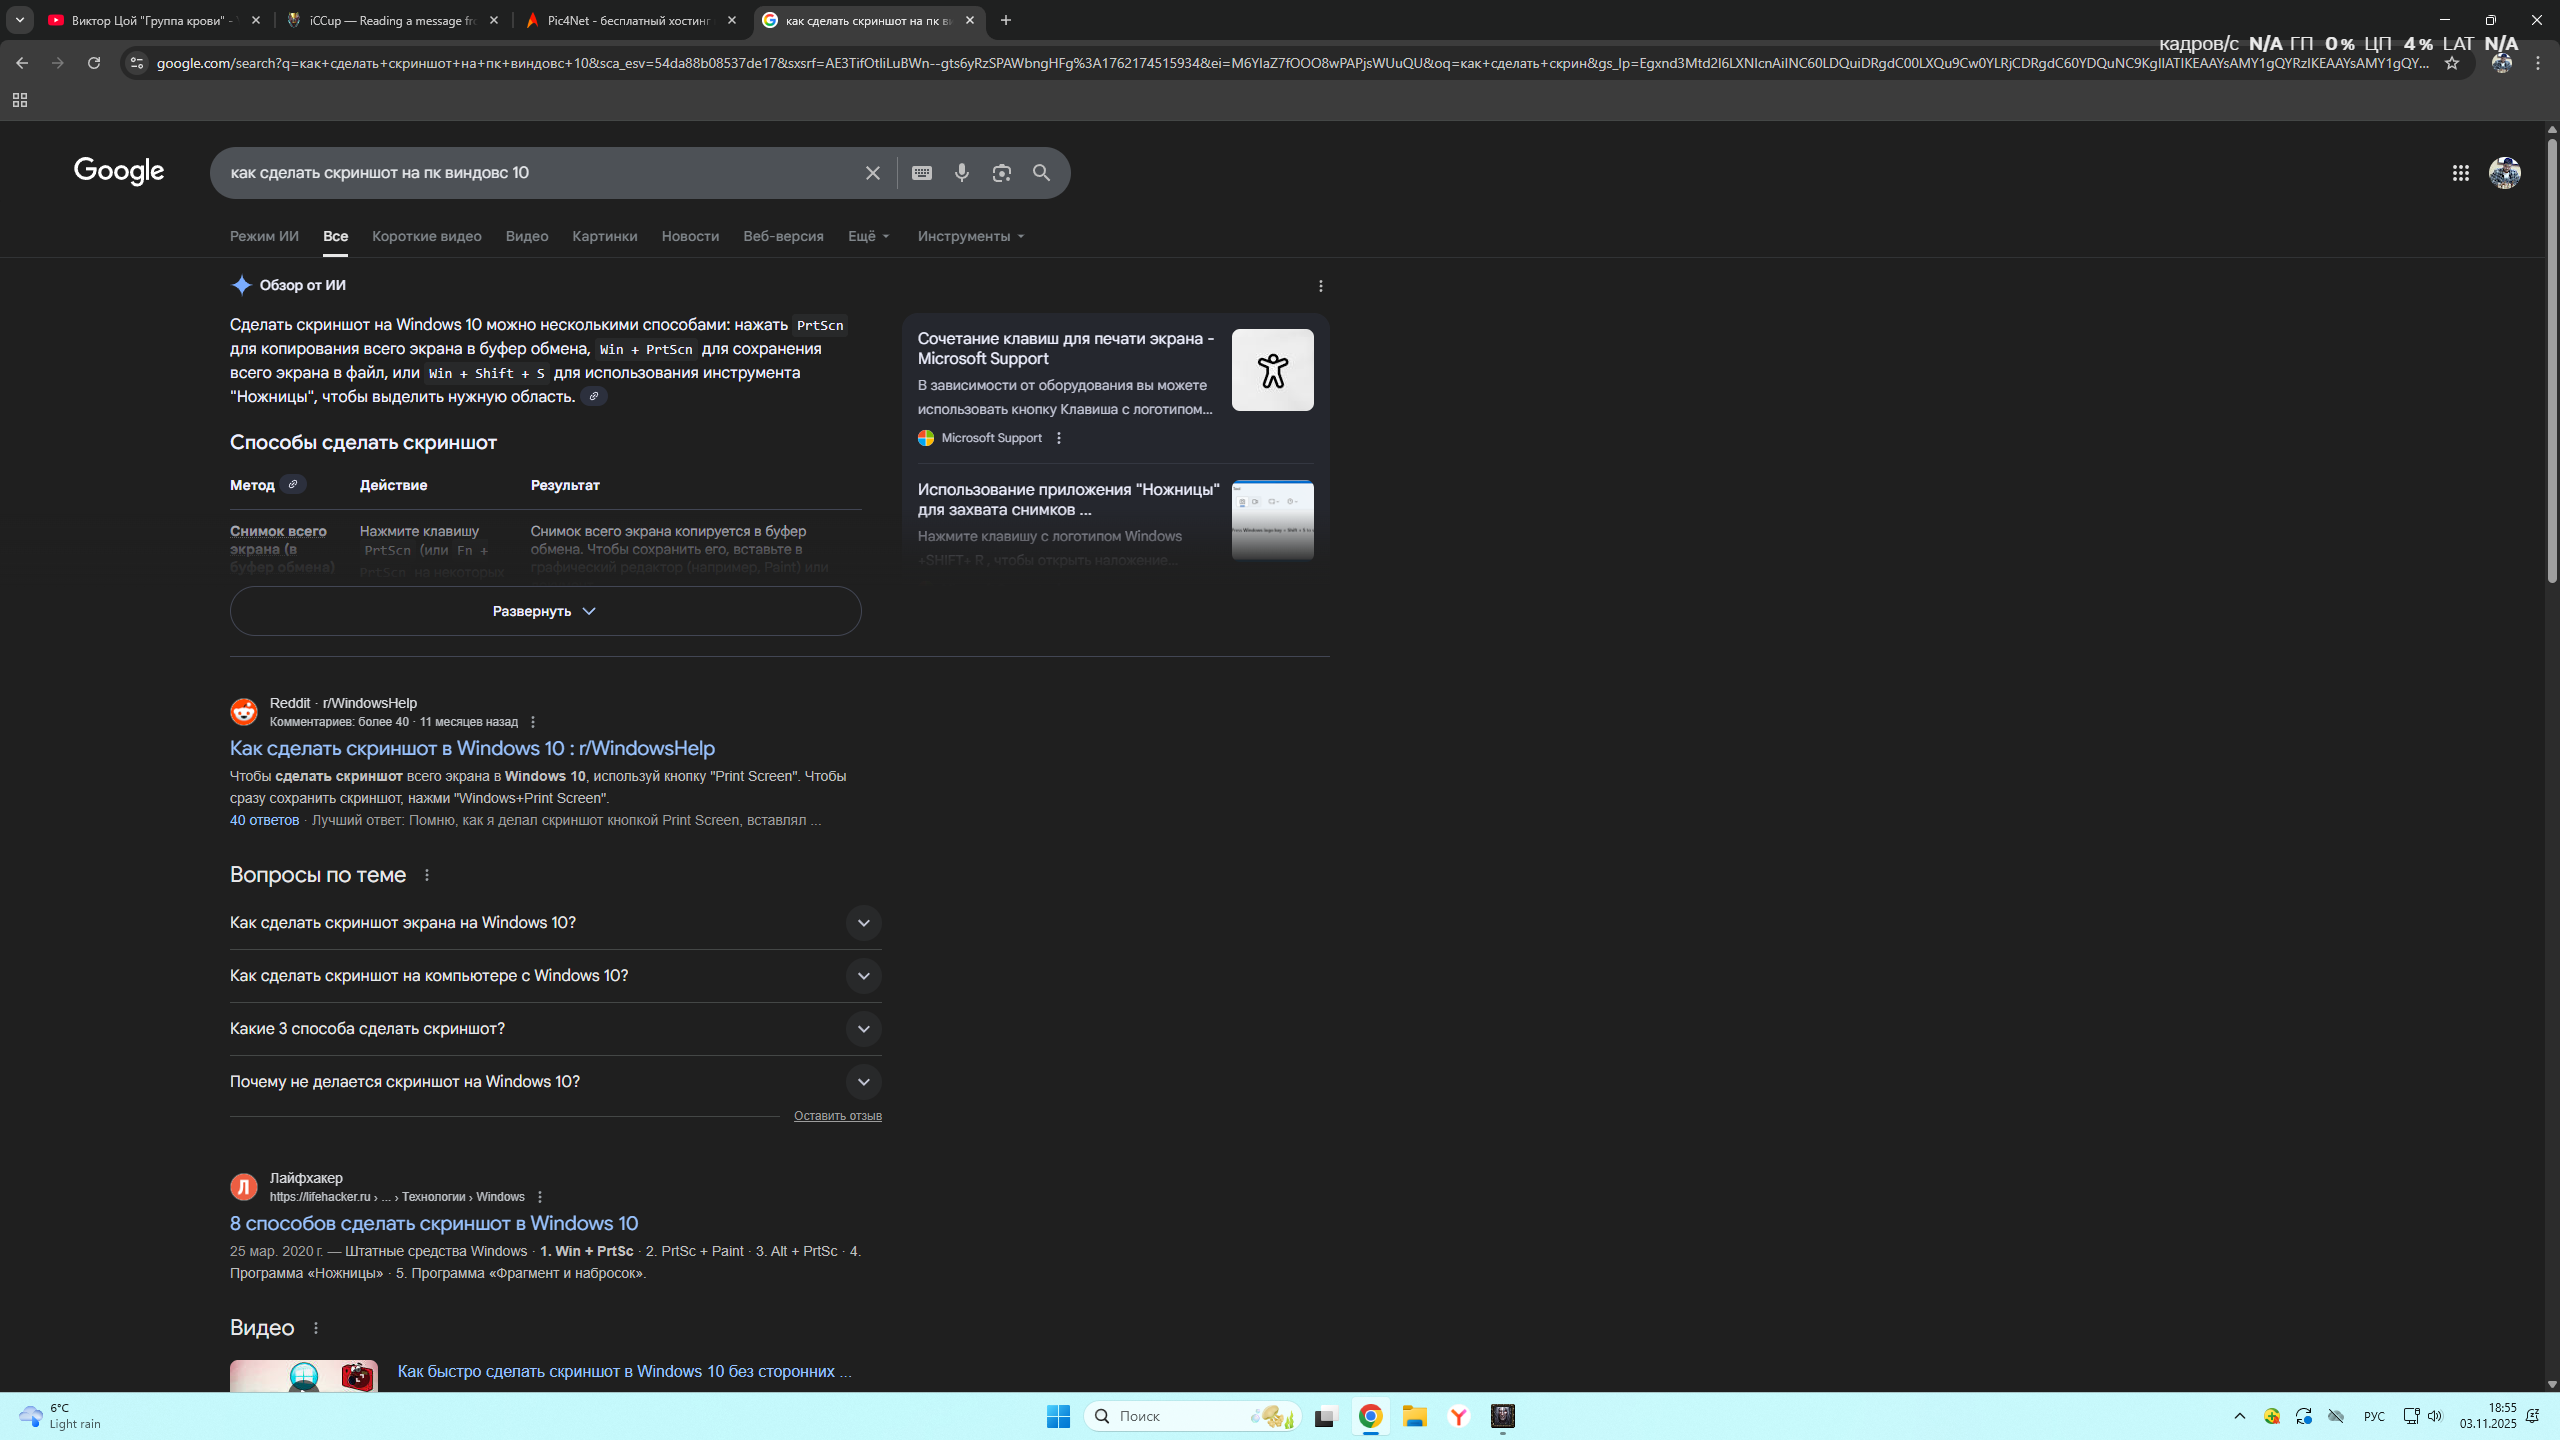Open the Google apps grid icon
This screenshot has height=1440, width=2560.
tap(2460, 173)
